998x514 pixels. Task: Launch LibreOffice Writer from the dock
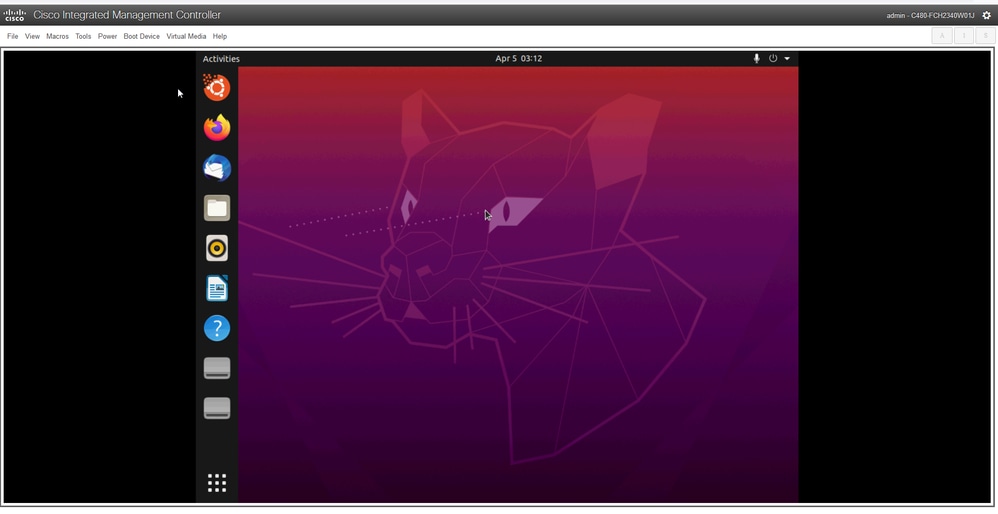(x=216, y=288)
